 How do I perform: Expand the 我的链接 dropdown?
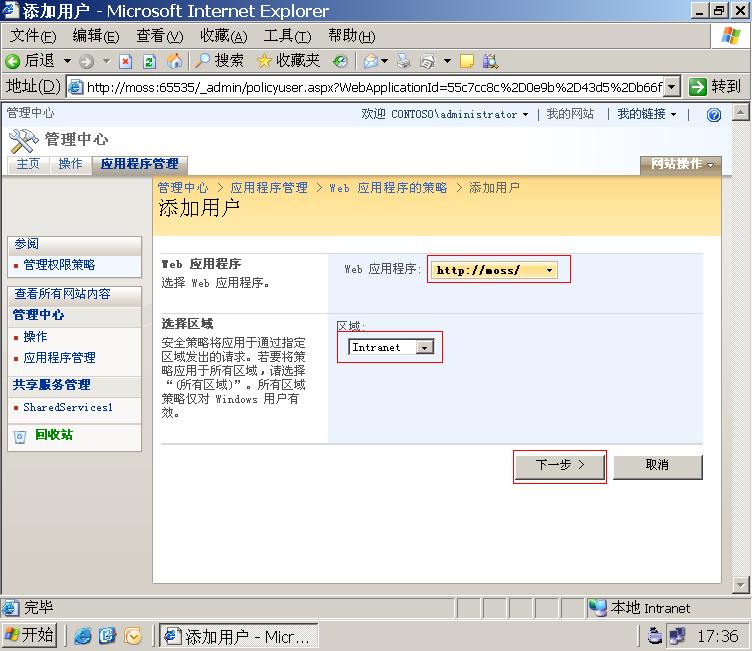click(646, 114)
